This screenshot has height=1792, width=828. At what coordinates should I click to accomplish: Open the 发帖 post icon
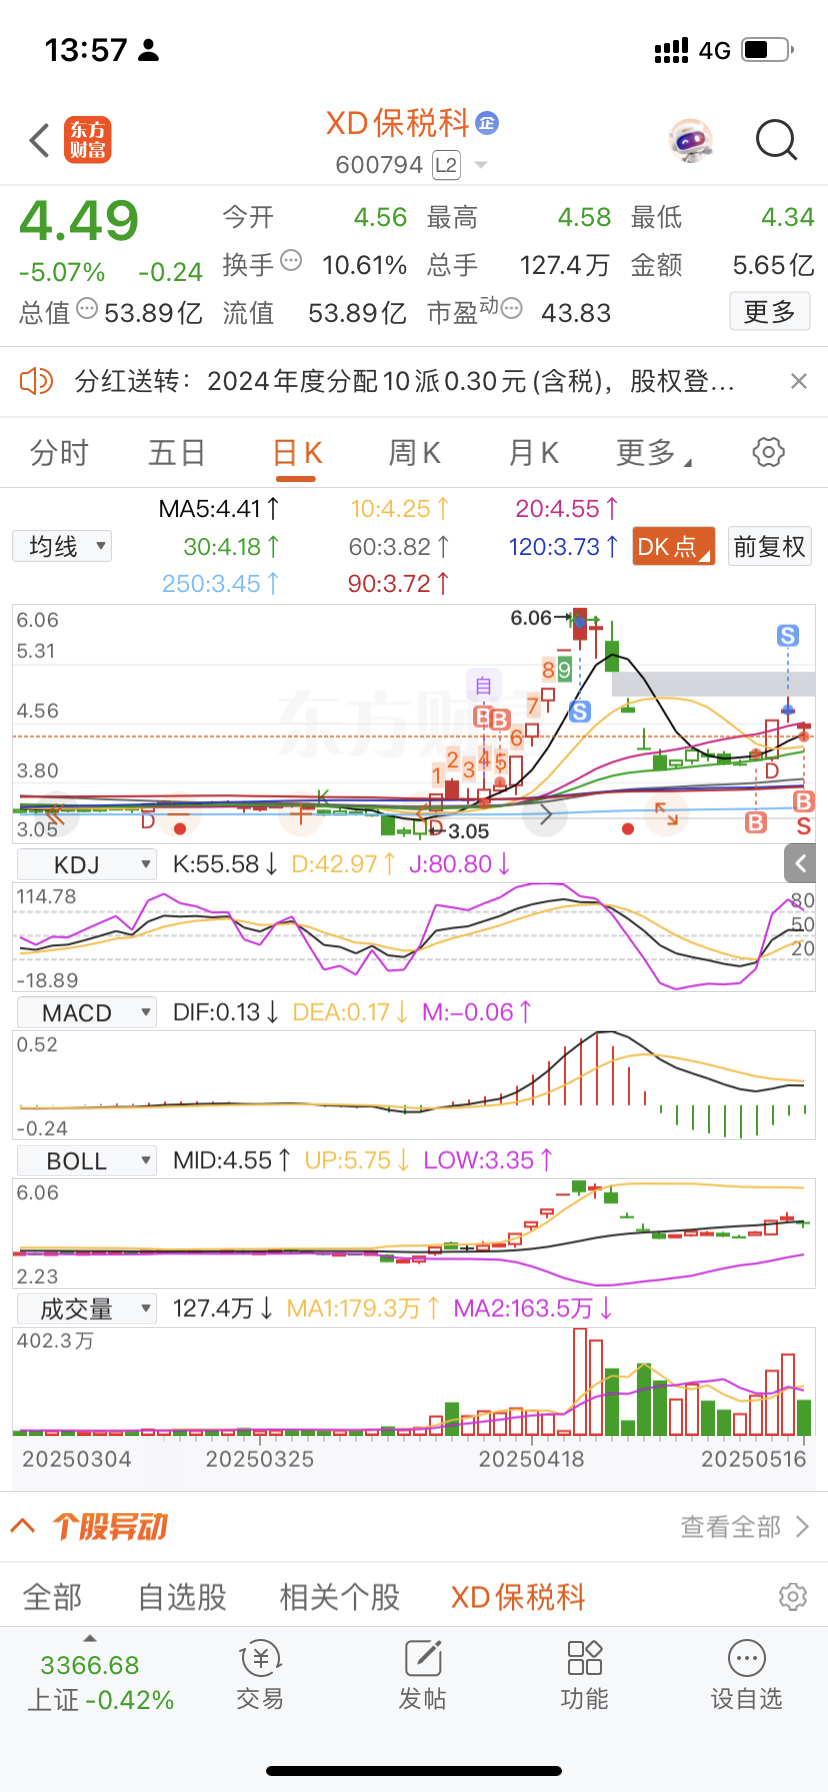(422, 1677)
